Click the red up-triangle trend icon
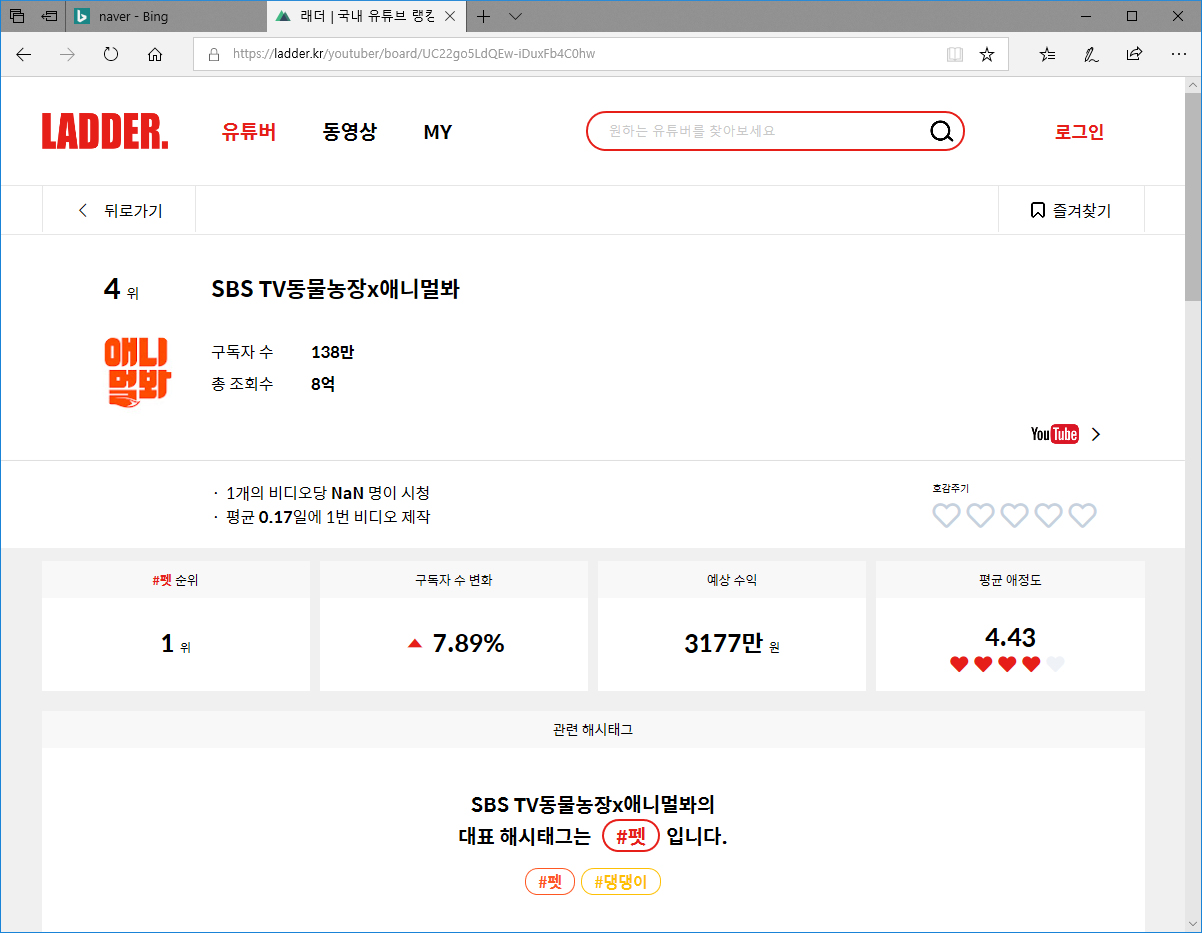The width and height of the screenshot is (1202, 933). 415,644
